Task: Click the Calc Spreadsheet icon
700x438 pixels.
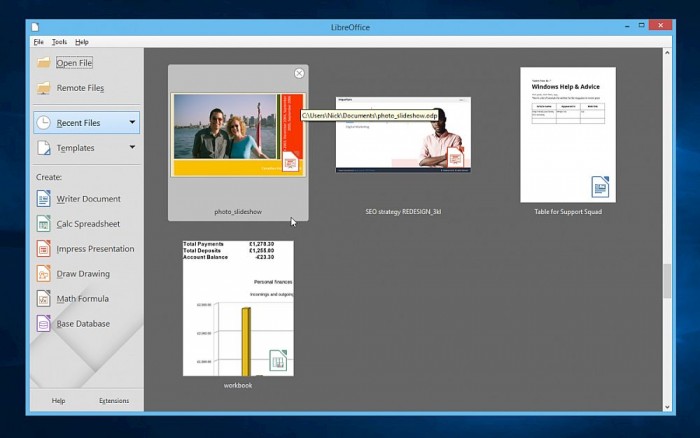Action: [43, 223]
